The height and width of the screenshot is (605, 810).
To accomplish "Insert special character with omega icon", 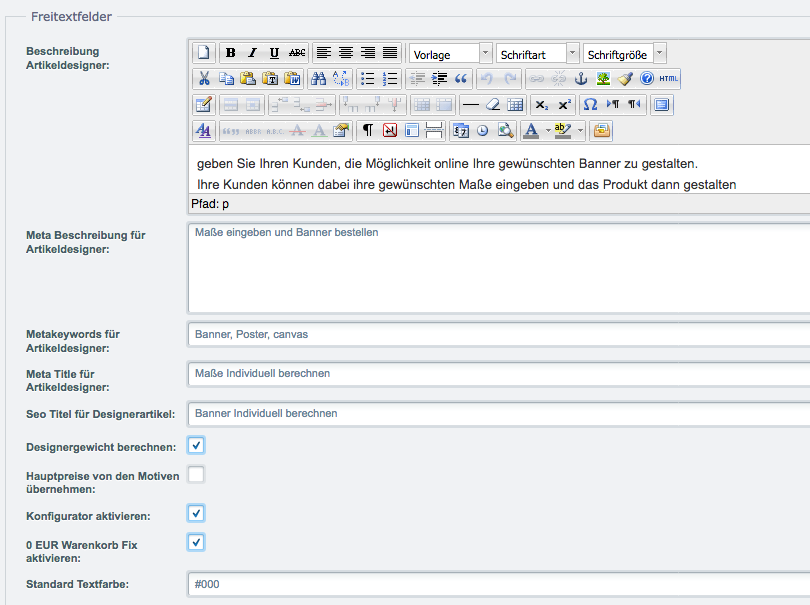I will (590, 104).
